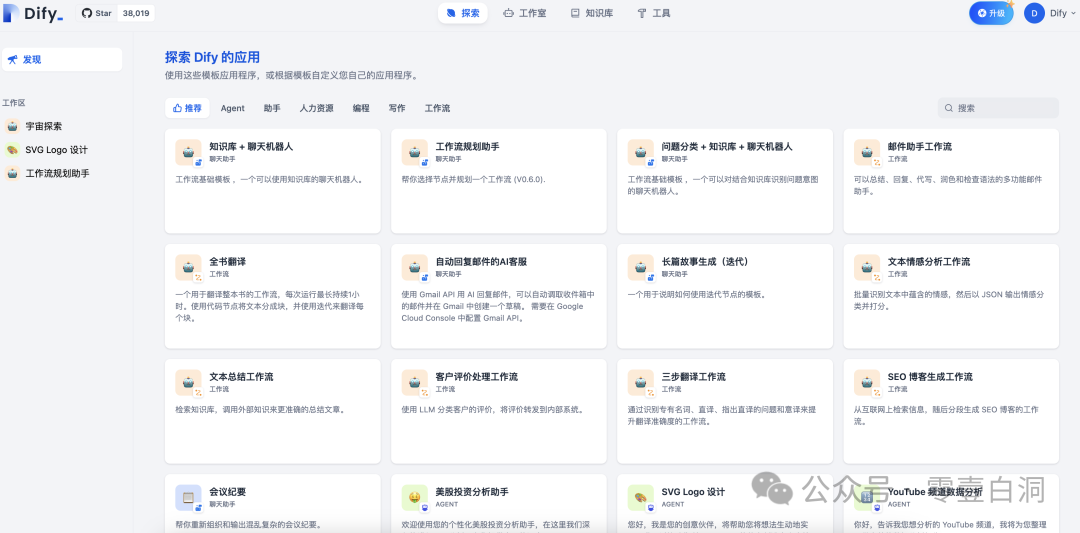1080x533 pixels.
Task: Open the 文本总结工作流 template title
Action: click(x=242, y=377)
